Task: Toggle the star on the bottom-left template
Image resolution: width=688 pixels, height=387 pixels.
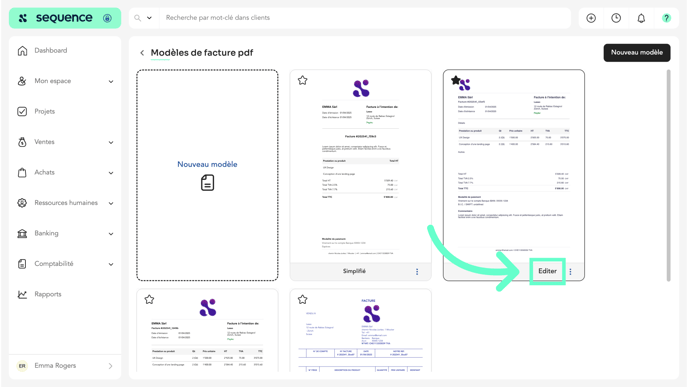Action: pos(149,299)
